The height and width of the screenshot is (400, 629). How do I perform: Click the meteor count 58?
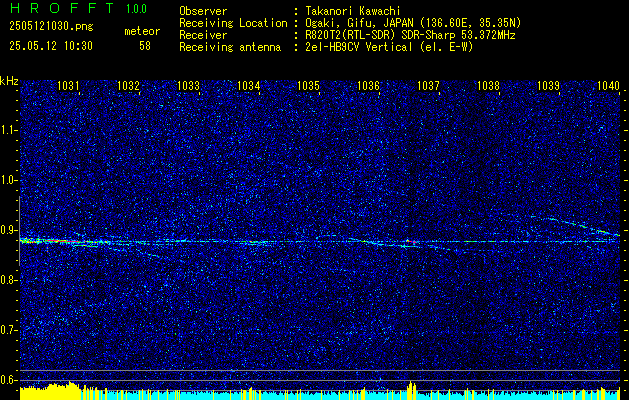145,46
